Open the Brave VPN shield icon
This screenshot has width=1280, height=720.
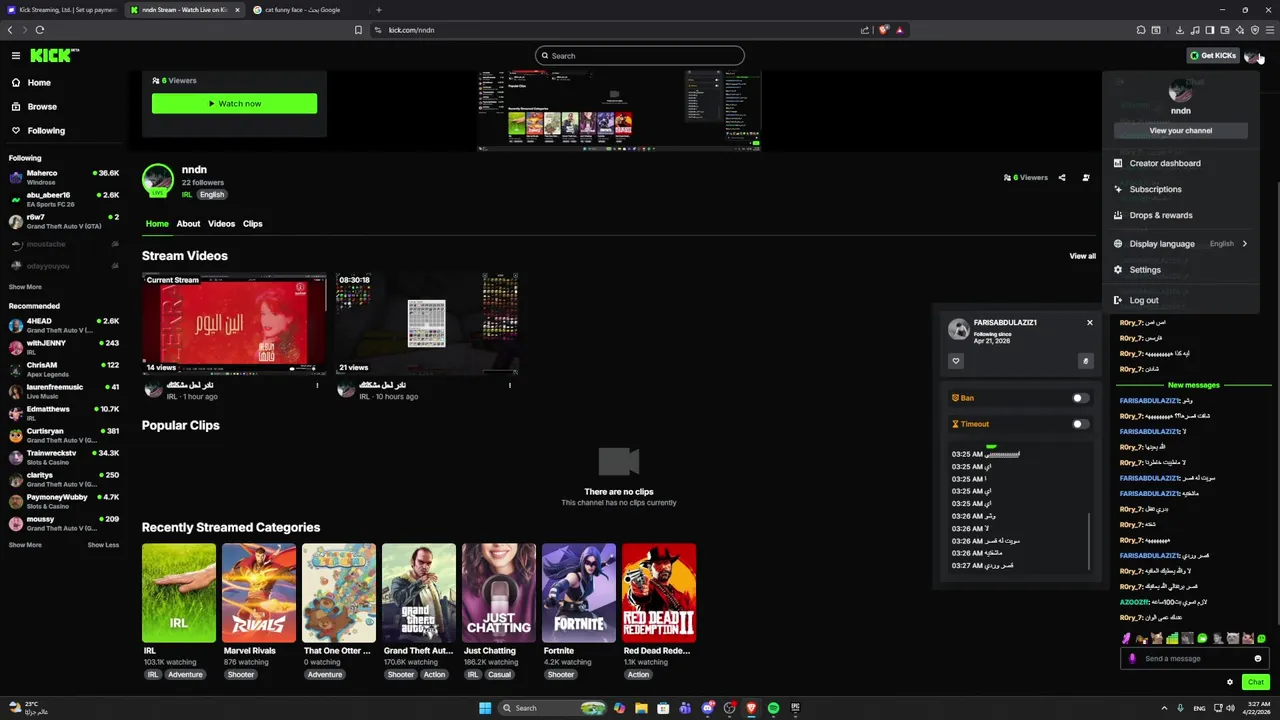1255,30
